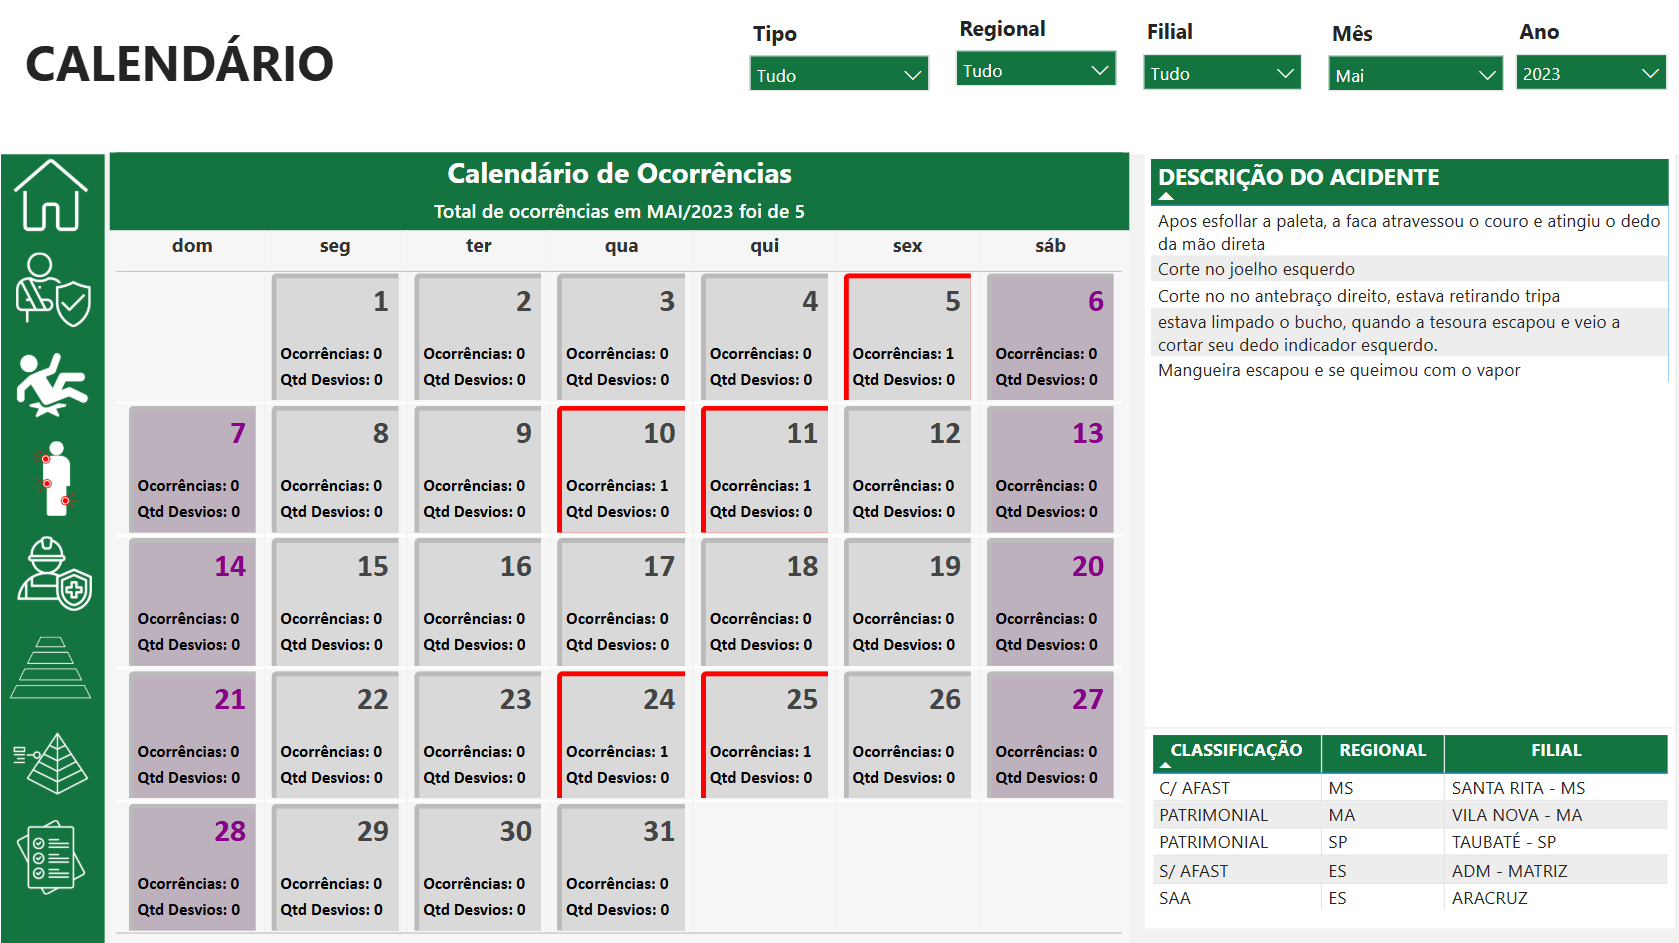Click filial cell 'SANTA RITA - MS'
Image resolution: width=1679 pixels, height=943 pixels.
click(x=1518, y=788)
